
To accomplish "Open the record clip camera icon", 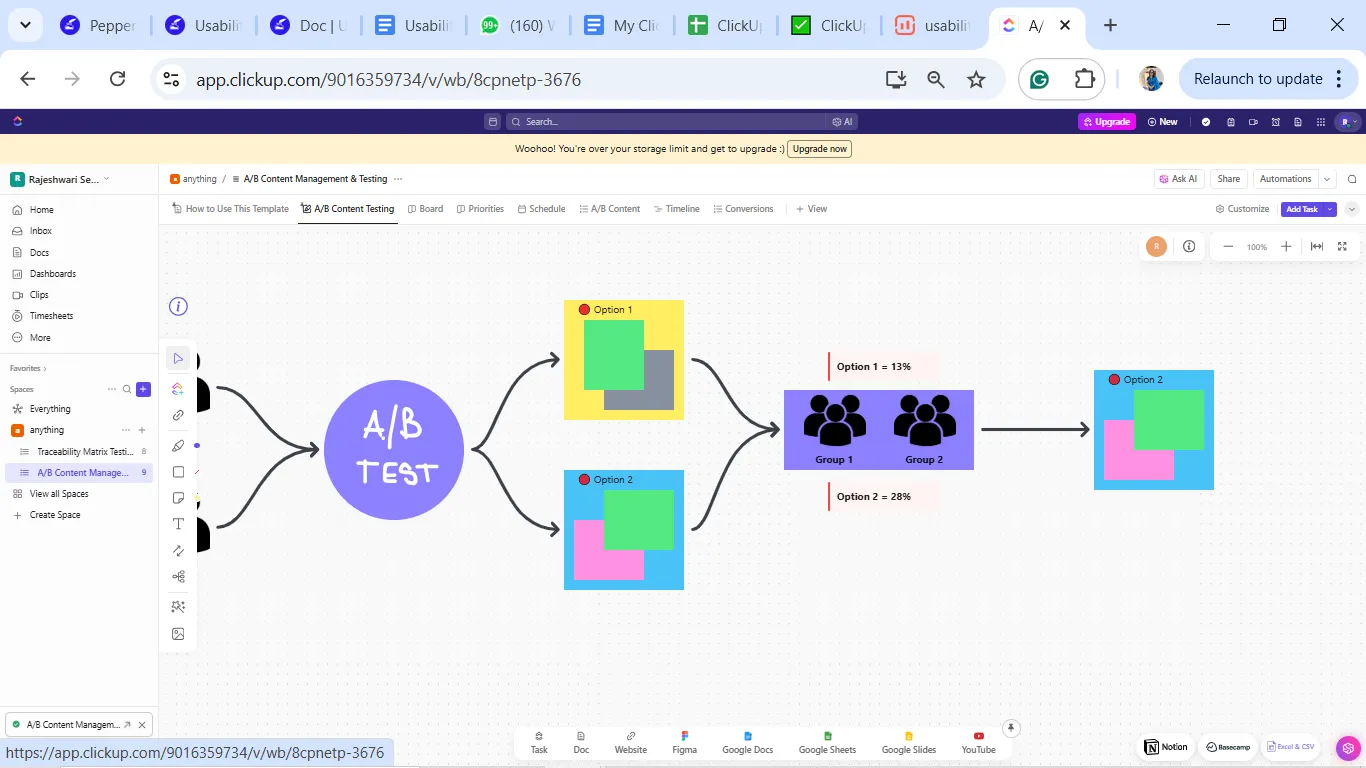I will [1254, 122].
